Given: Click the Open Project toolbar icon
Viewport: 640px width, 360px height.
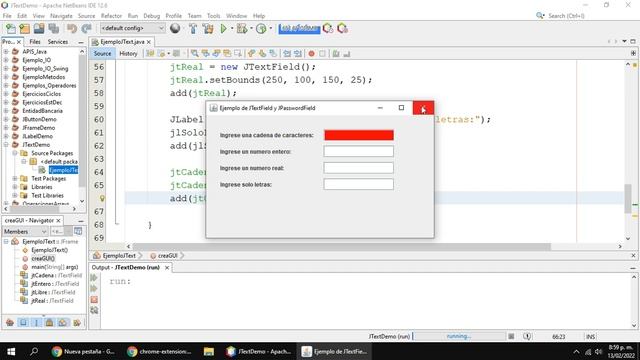Looking at the screenshot, I should pos(39,29).
